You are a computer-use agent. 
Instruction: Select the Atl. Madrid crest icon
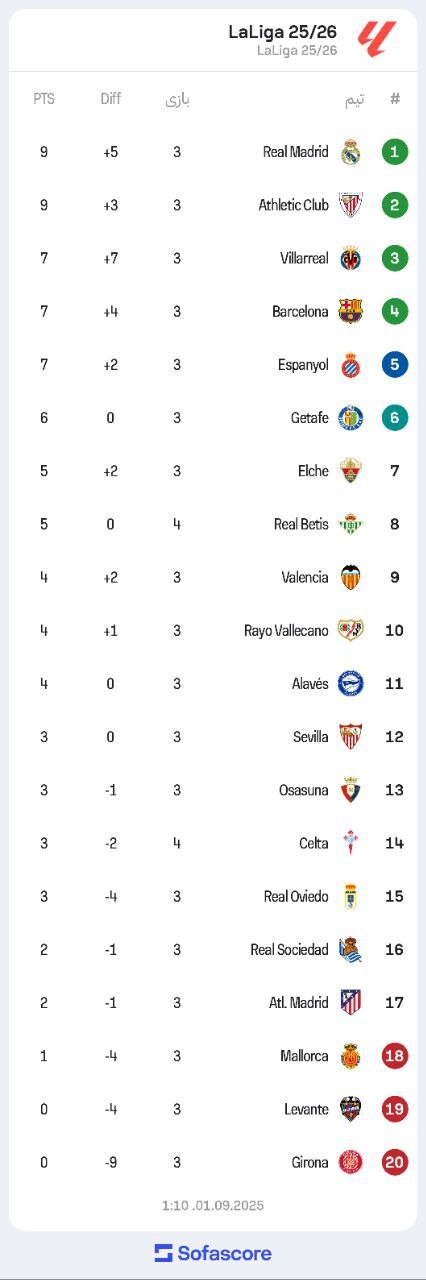[x=350, y=1002]
